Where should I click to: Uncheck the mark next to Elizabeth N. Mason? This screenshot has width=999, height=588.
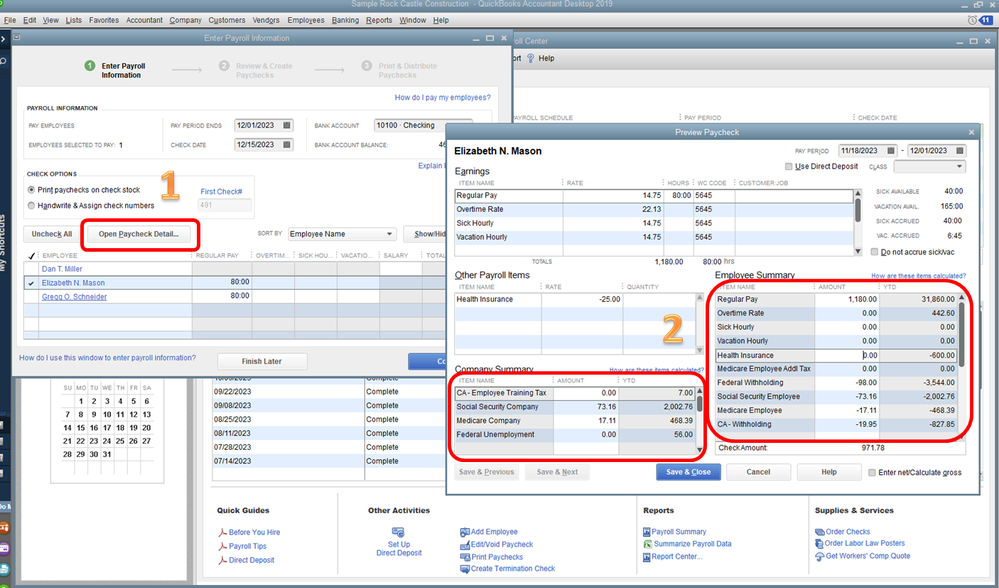tap(31, 283)
